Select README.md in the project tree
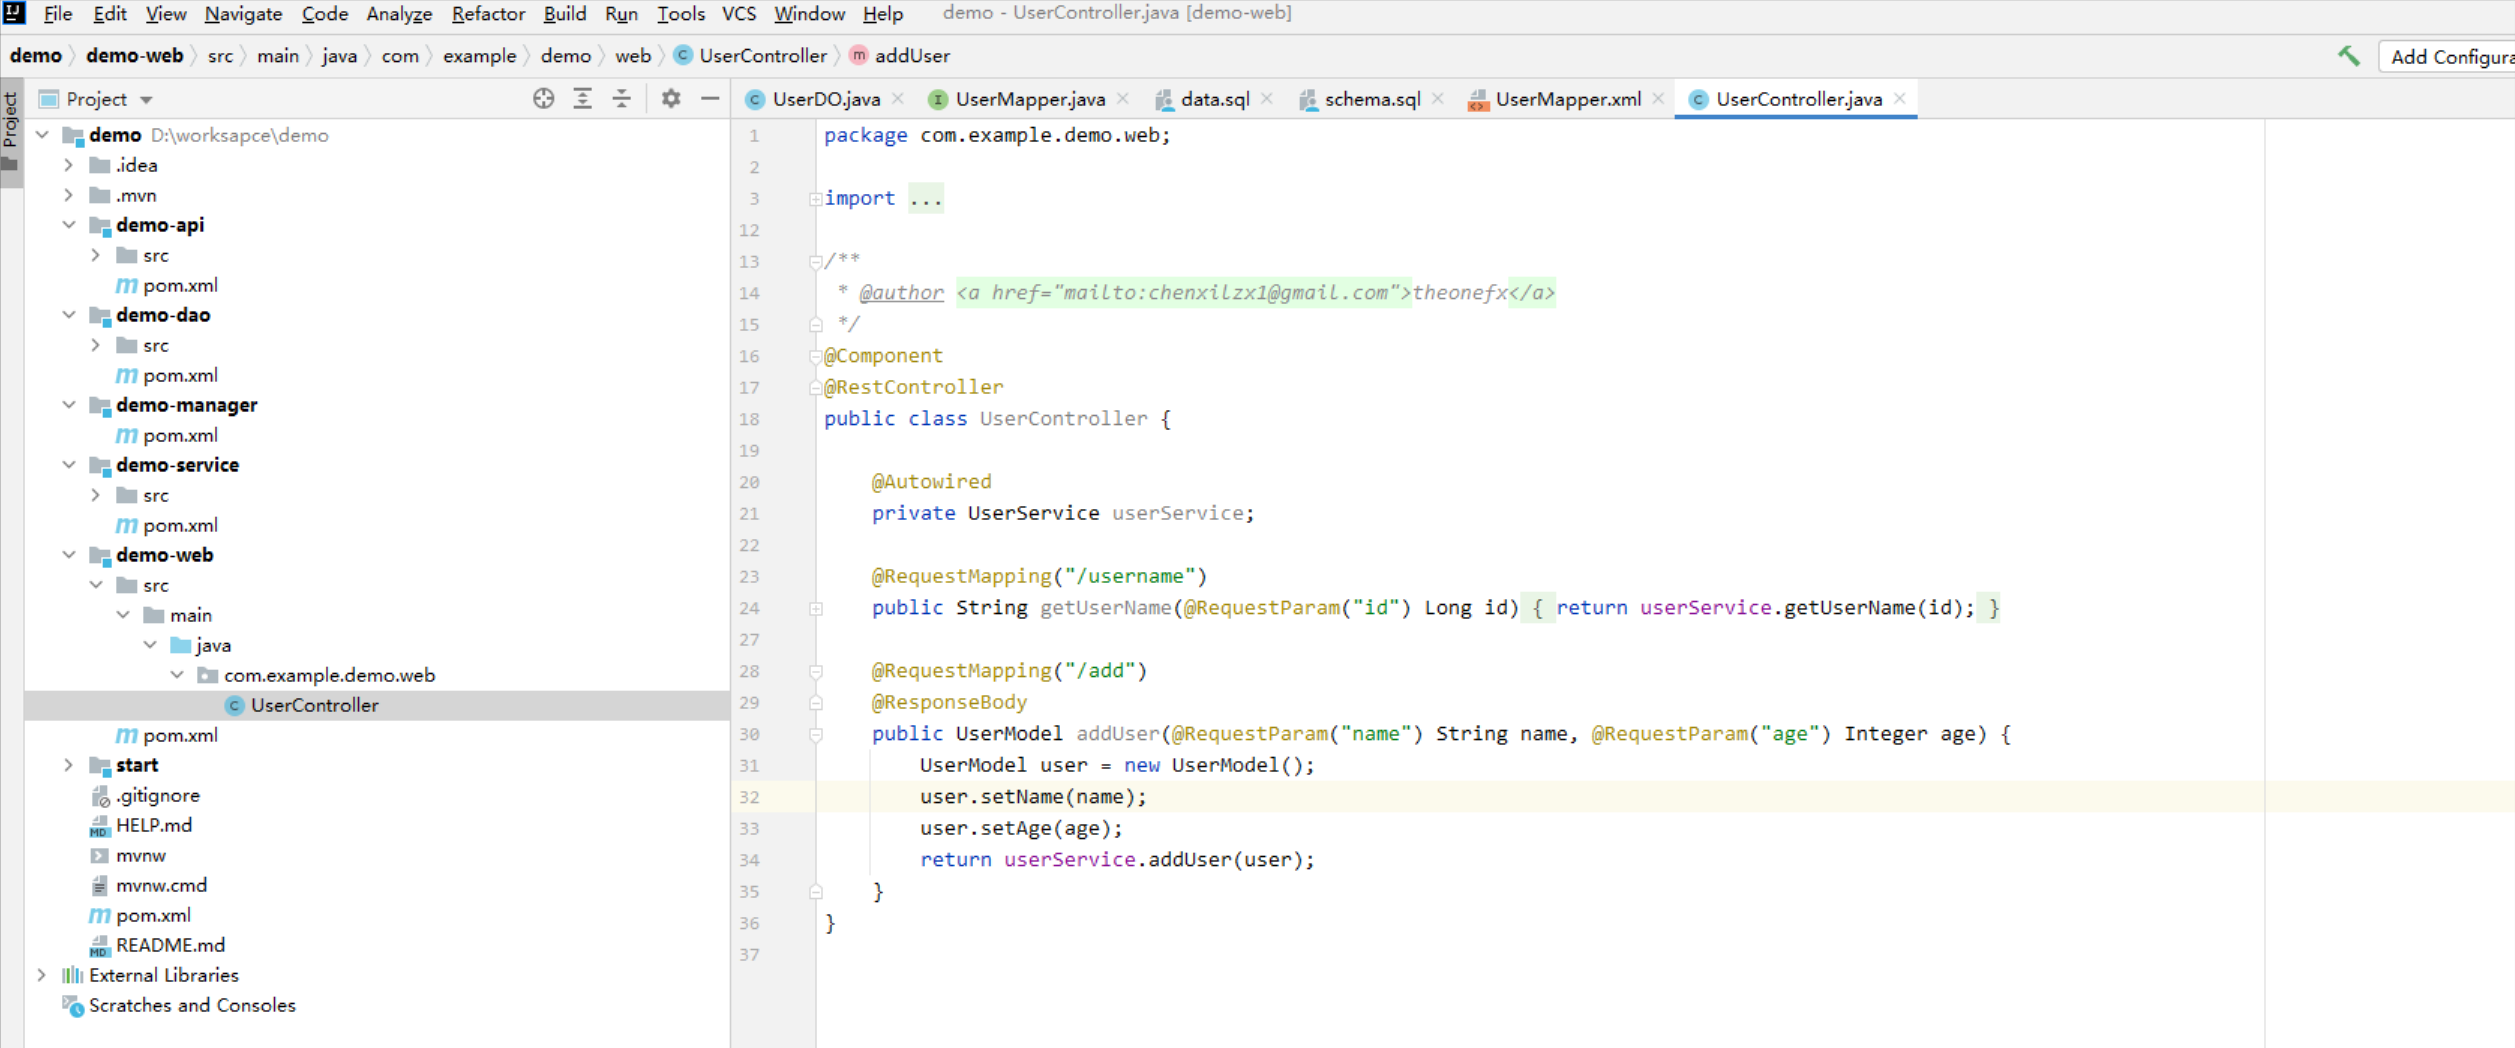This screenshot has width=2515, height=1048. pyautogui.click(x=170, y=945)
